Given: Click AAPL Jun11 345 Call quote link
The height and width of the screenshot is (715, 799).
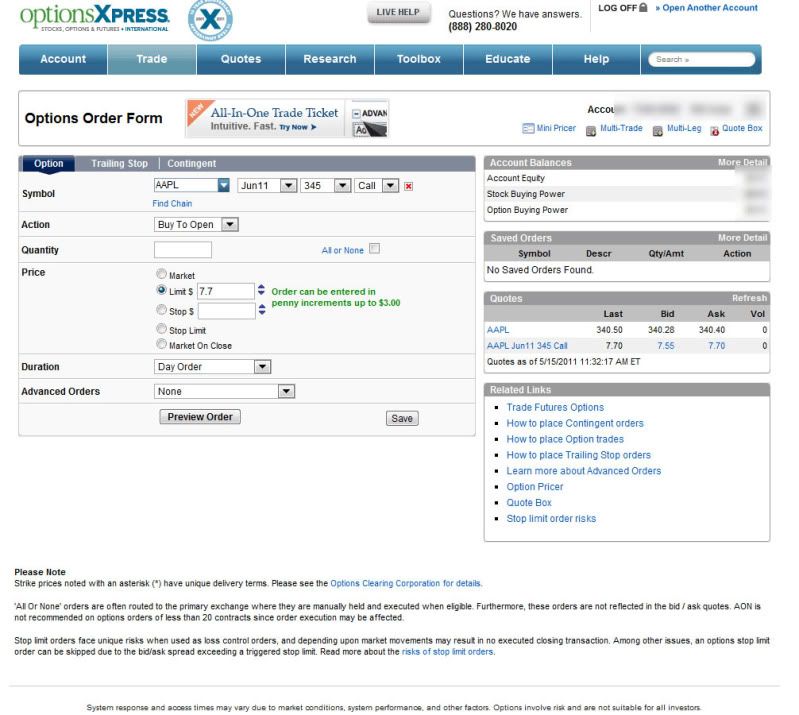Looking at the screenshot, I should point(527,346).
